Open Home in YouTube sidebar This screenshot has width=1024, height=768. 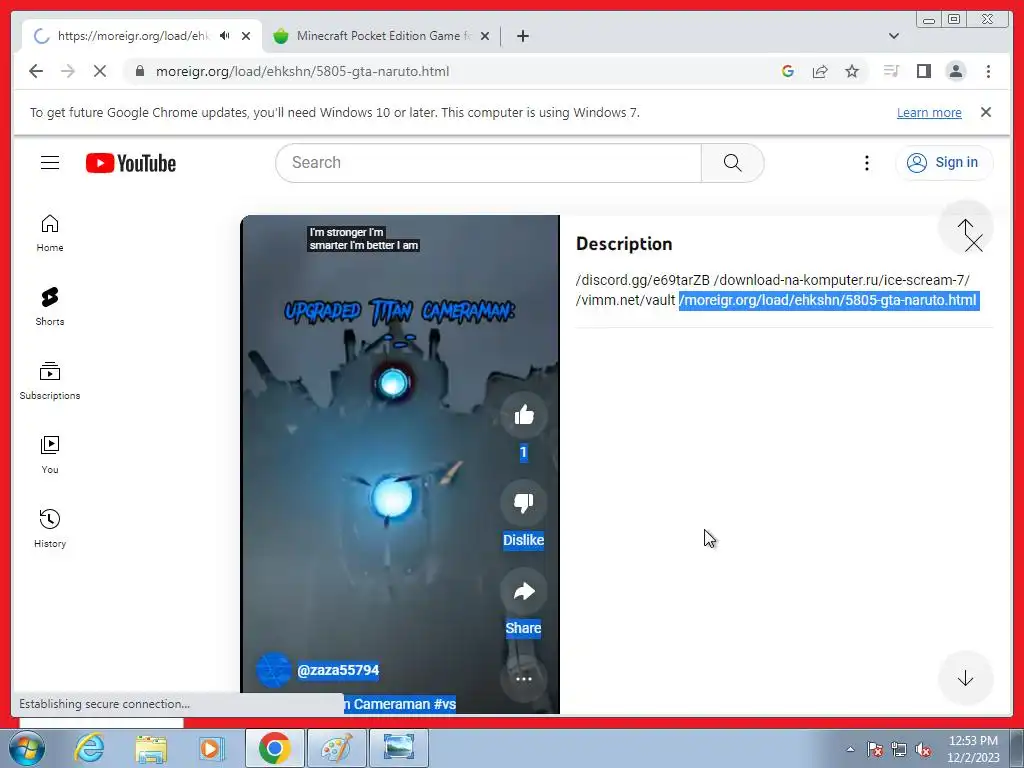tap(50, 233)
